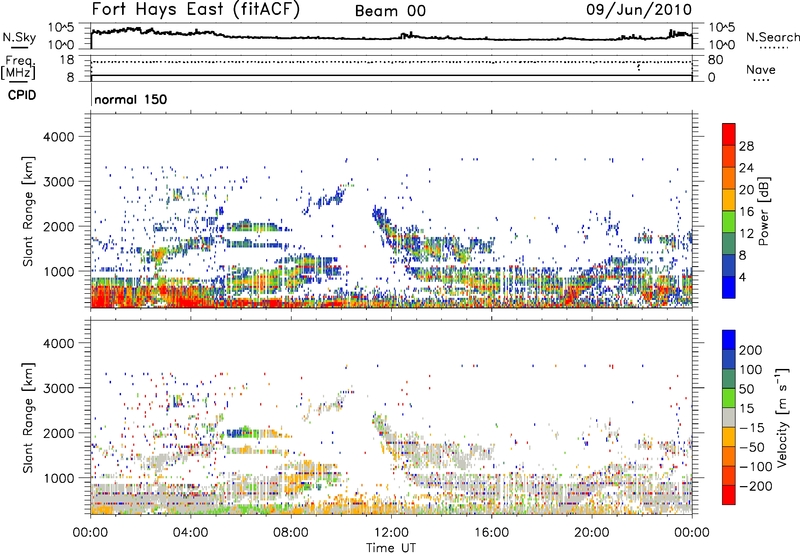The width and height of the screenshot is (800, 554).
Task: Click the '08:00' time axis label
Action: click(x=291, y=533)
